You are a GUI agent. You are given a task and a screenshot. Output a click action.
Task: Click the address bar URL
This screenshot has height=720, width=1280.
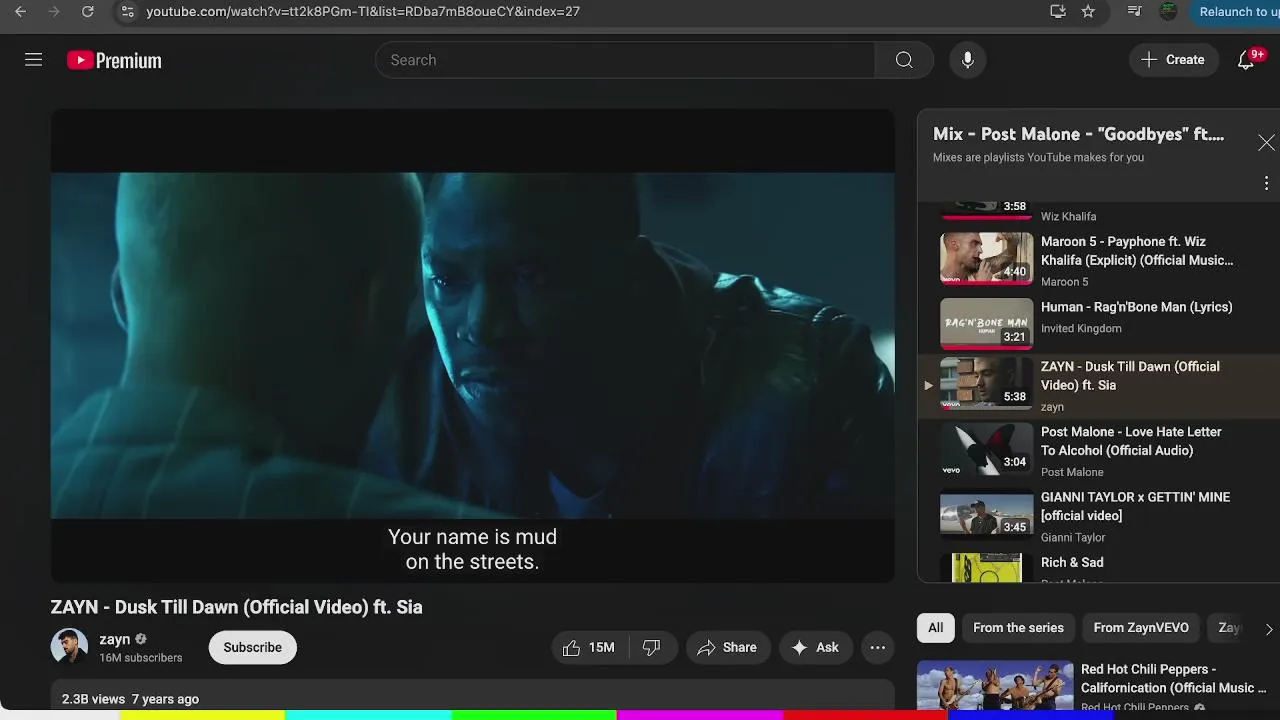pyautogui.click(x=363, y=12)
